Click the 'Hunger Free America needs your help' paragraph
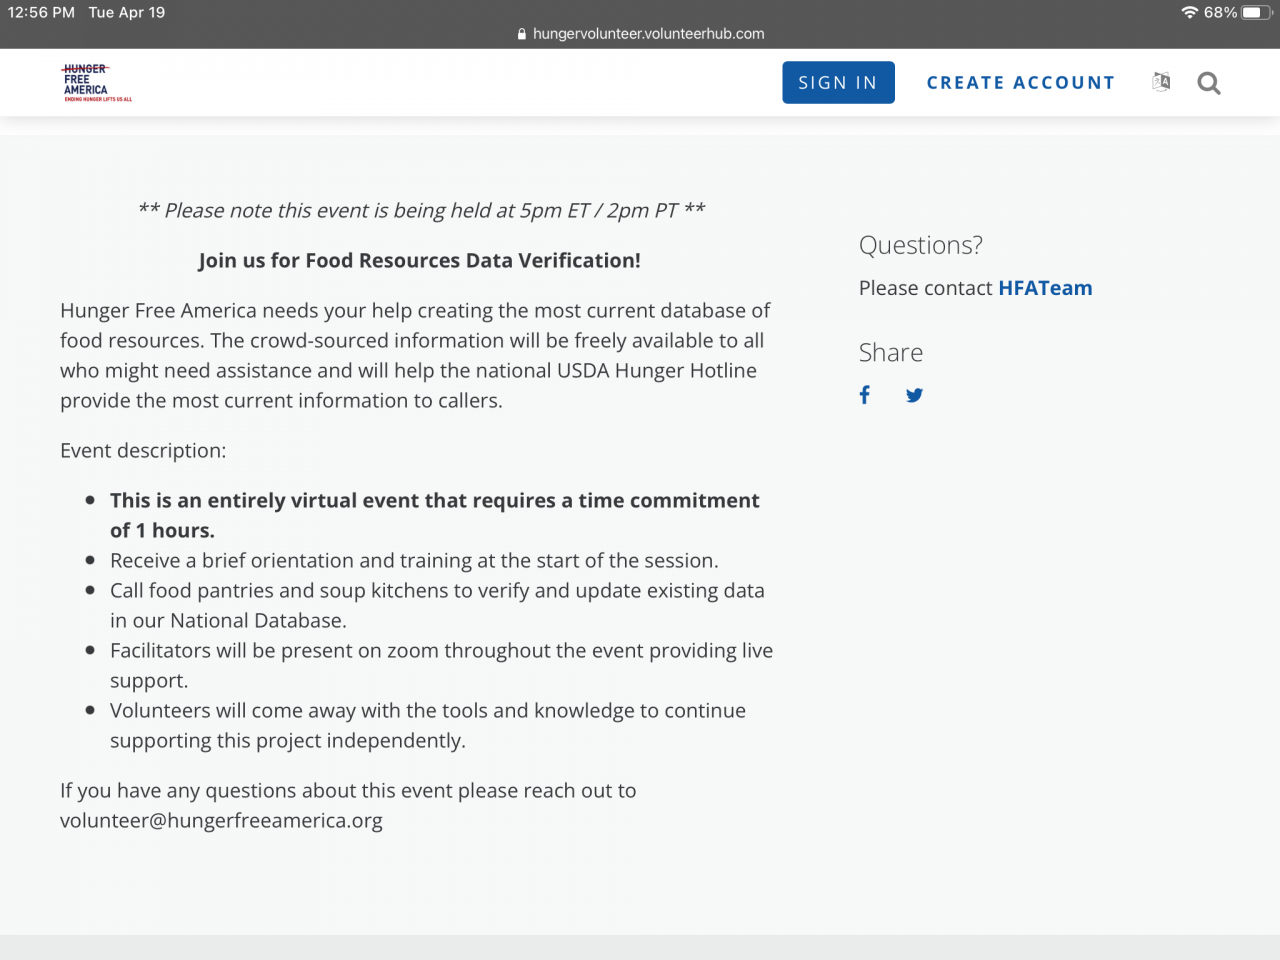Screen dimensions: 1280x960 (415, 355)
